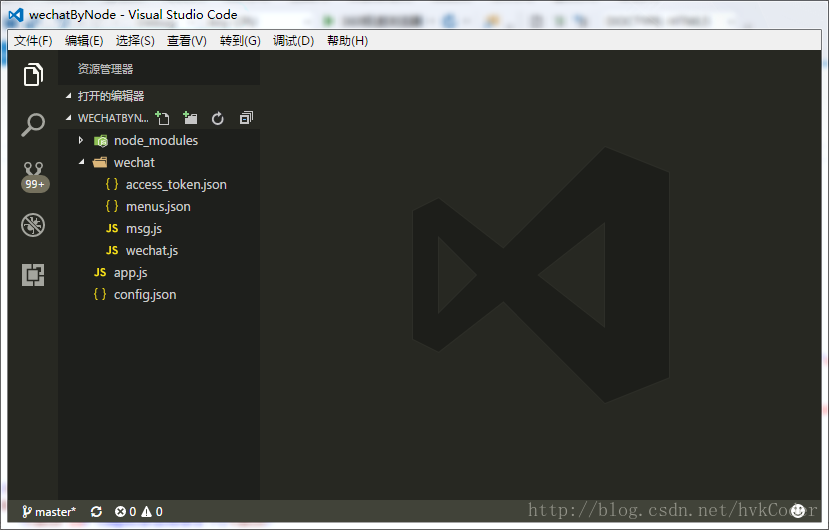The height and width of the screenshot is (530, 829).
Task: Open the 查看(V) menu
Action: click(x=187, y=41)
